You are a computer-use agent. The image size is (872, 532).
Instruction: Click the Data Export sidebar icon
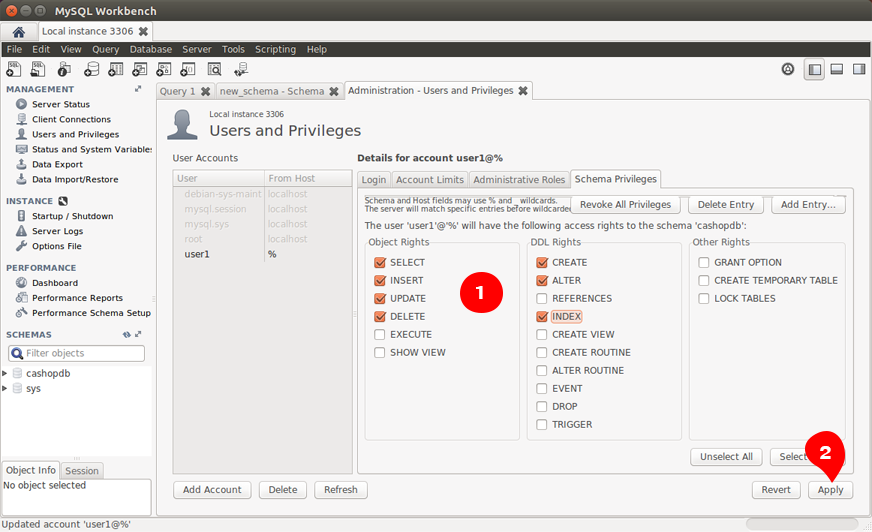click(21, 164)
